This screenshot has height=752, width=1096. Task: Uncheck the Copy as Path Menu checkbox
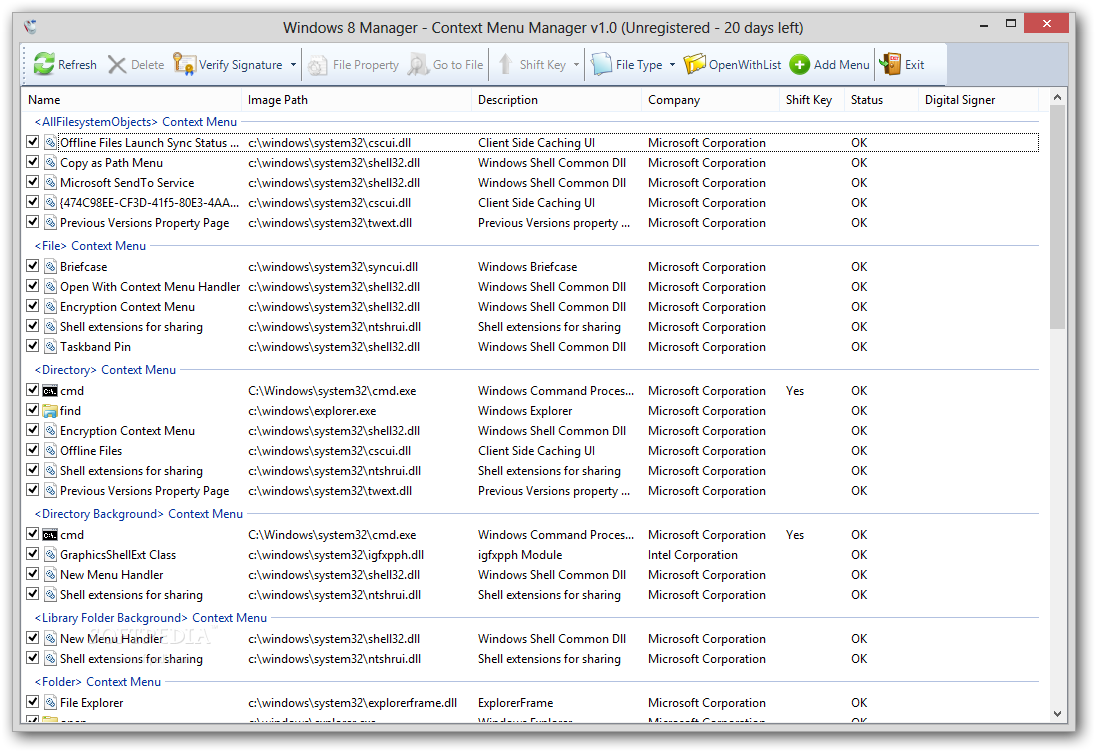pyautogui.click(x=32, y=162)
